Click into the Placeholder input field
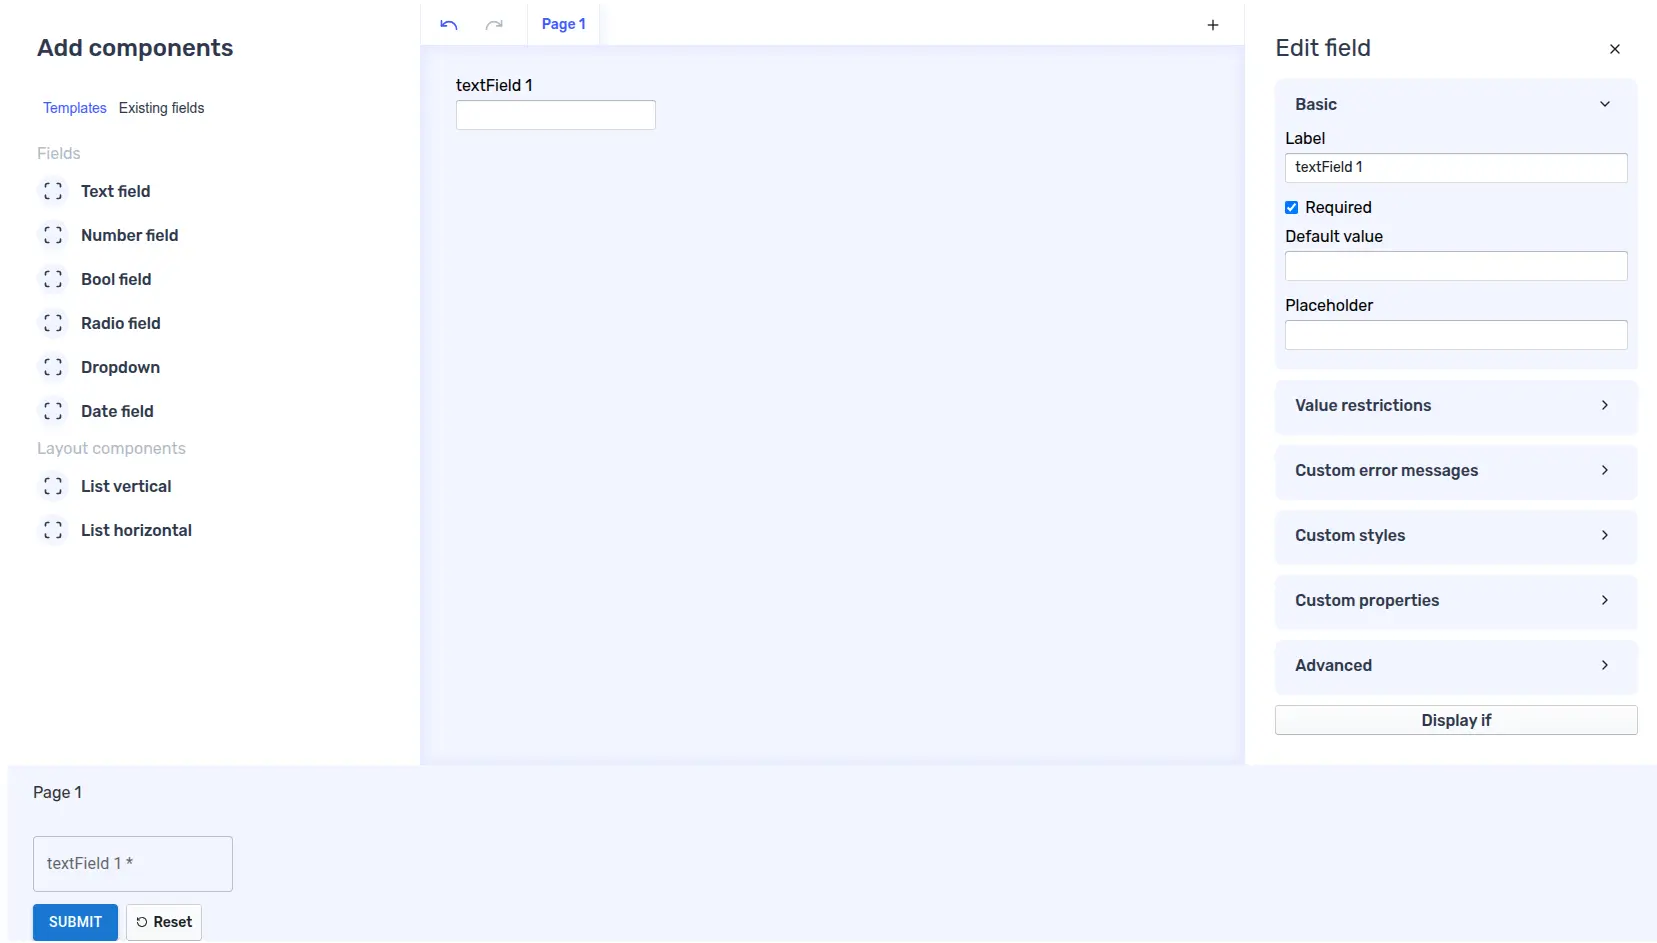Image resolution: width=1657 pixels, height=943 pixels. (1455, 335)
